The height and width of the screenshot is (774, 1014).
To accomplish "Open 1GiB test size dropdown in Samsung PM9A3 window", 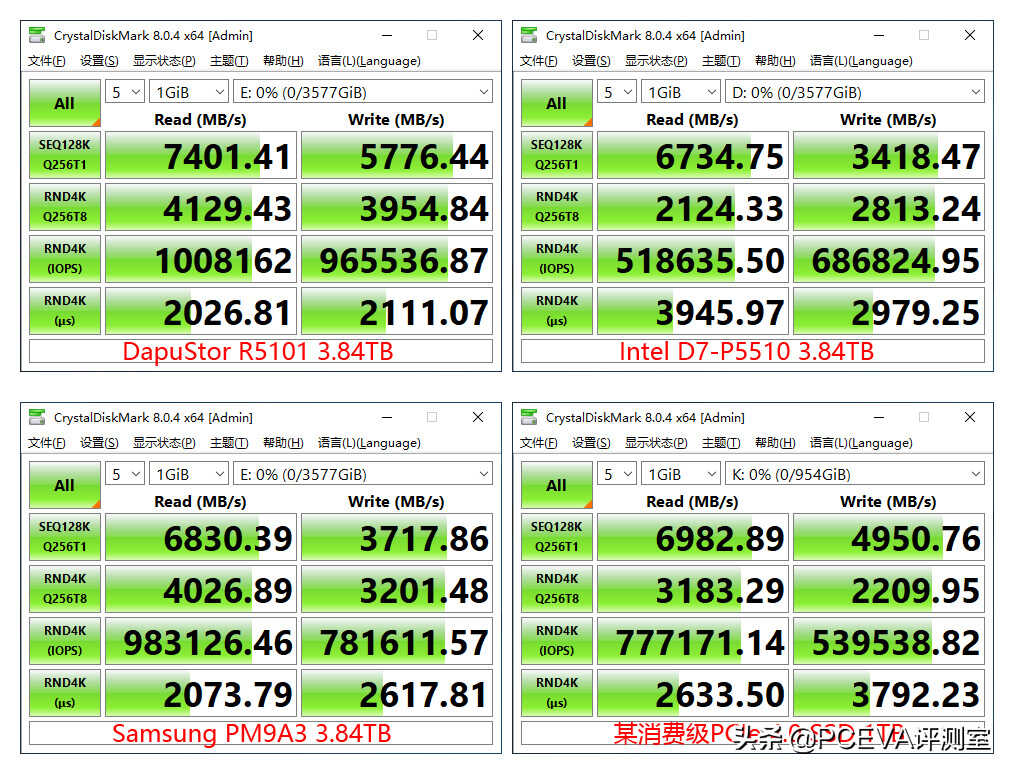I will pyautogui.click(x=189, y=474).
